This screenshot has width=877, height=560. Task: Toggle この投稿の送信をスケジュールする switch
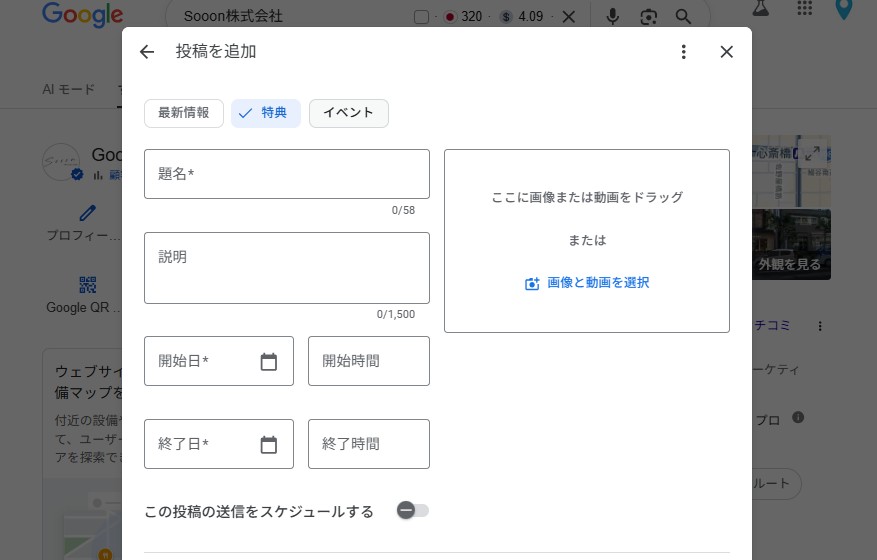(413, 510)
